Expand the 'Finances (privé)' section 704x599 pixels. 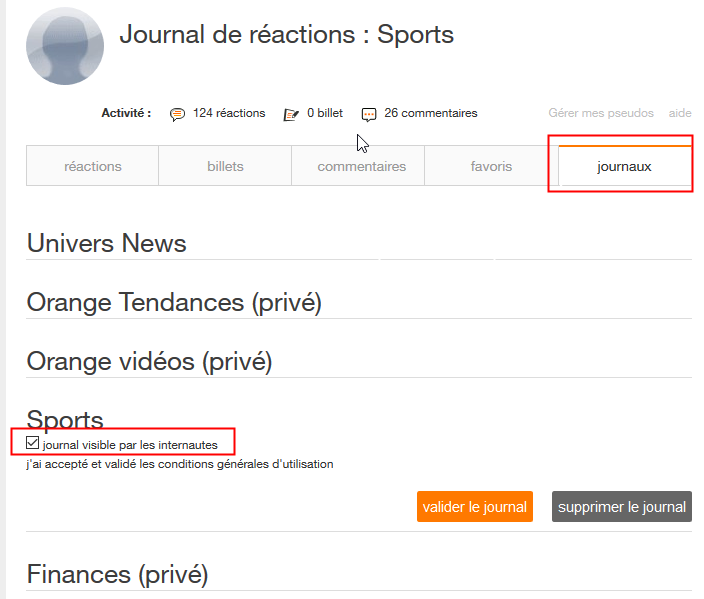pyautogui.click(x=117, y=574)
